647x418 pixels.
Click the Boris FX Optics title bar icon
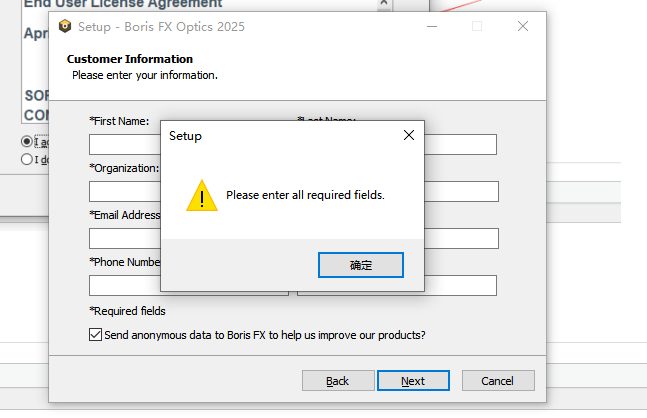(x=65, y=27)
